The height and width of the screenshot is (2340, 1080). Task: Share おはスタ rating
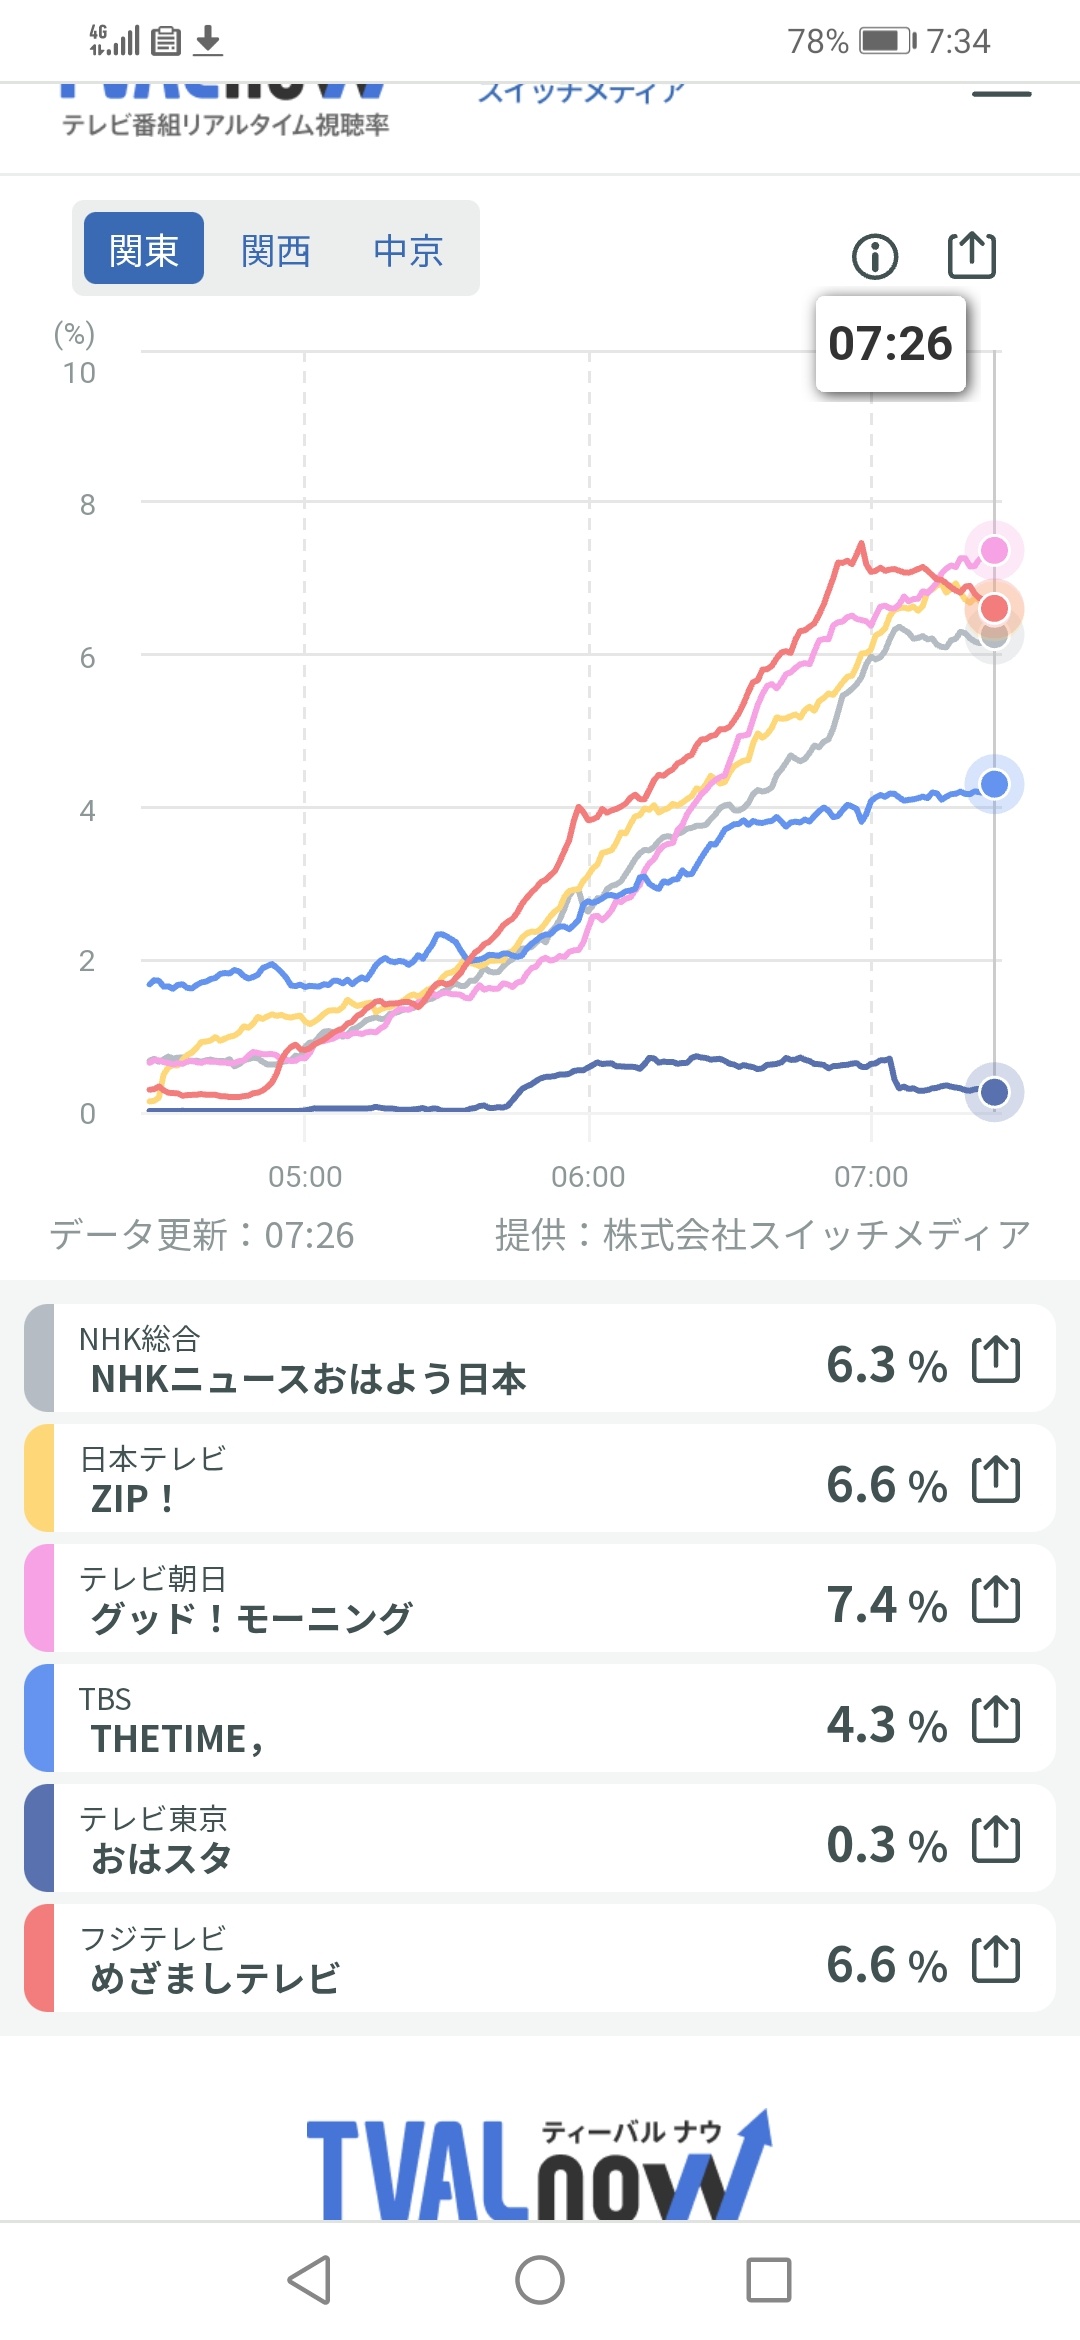[996, 1839]
